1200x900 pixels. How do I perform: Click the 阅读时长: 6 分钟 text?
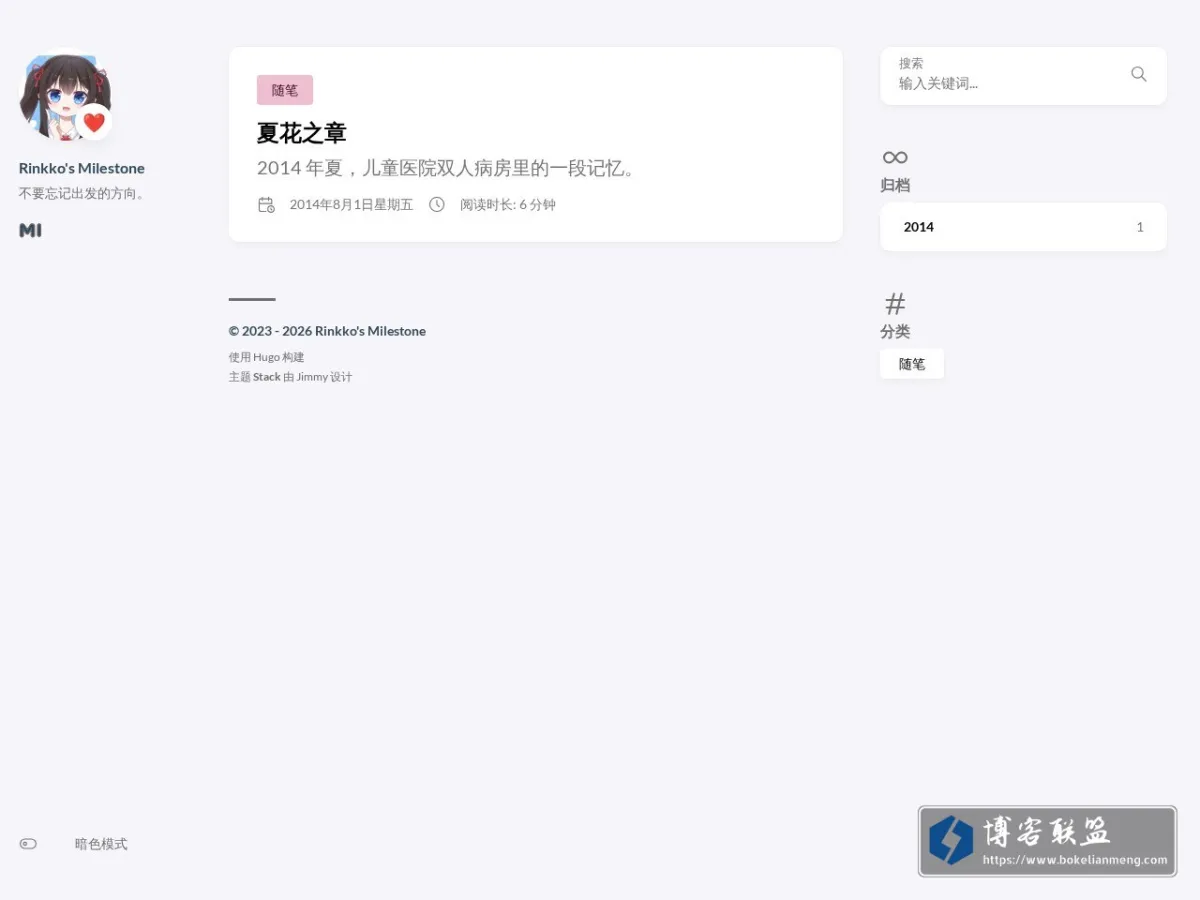pos(508,205)
